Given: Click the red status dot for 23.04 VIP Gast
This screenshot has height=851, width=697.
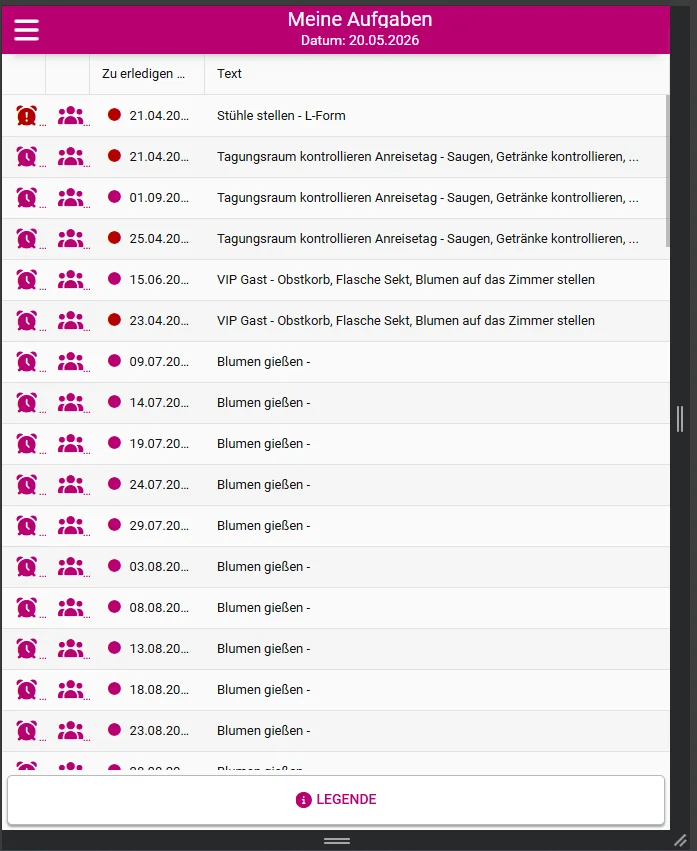Looking at the screenshot, I should coord(114,320).
